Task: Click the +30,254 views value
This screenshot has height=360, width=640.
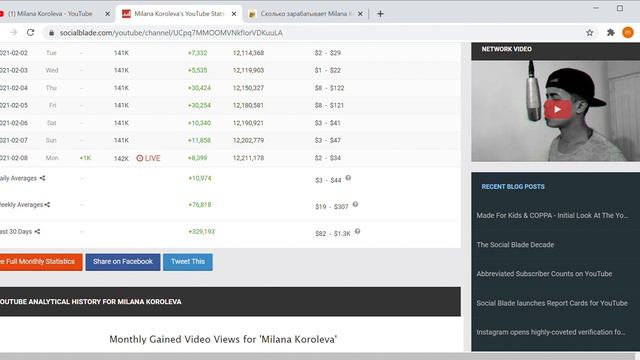Action: 199,105
